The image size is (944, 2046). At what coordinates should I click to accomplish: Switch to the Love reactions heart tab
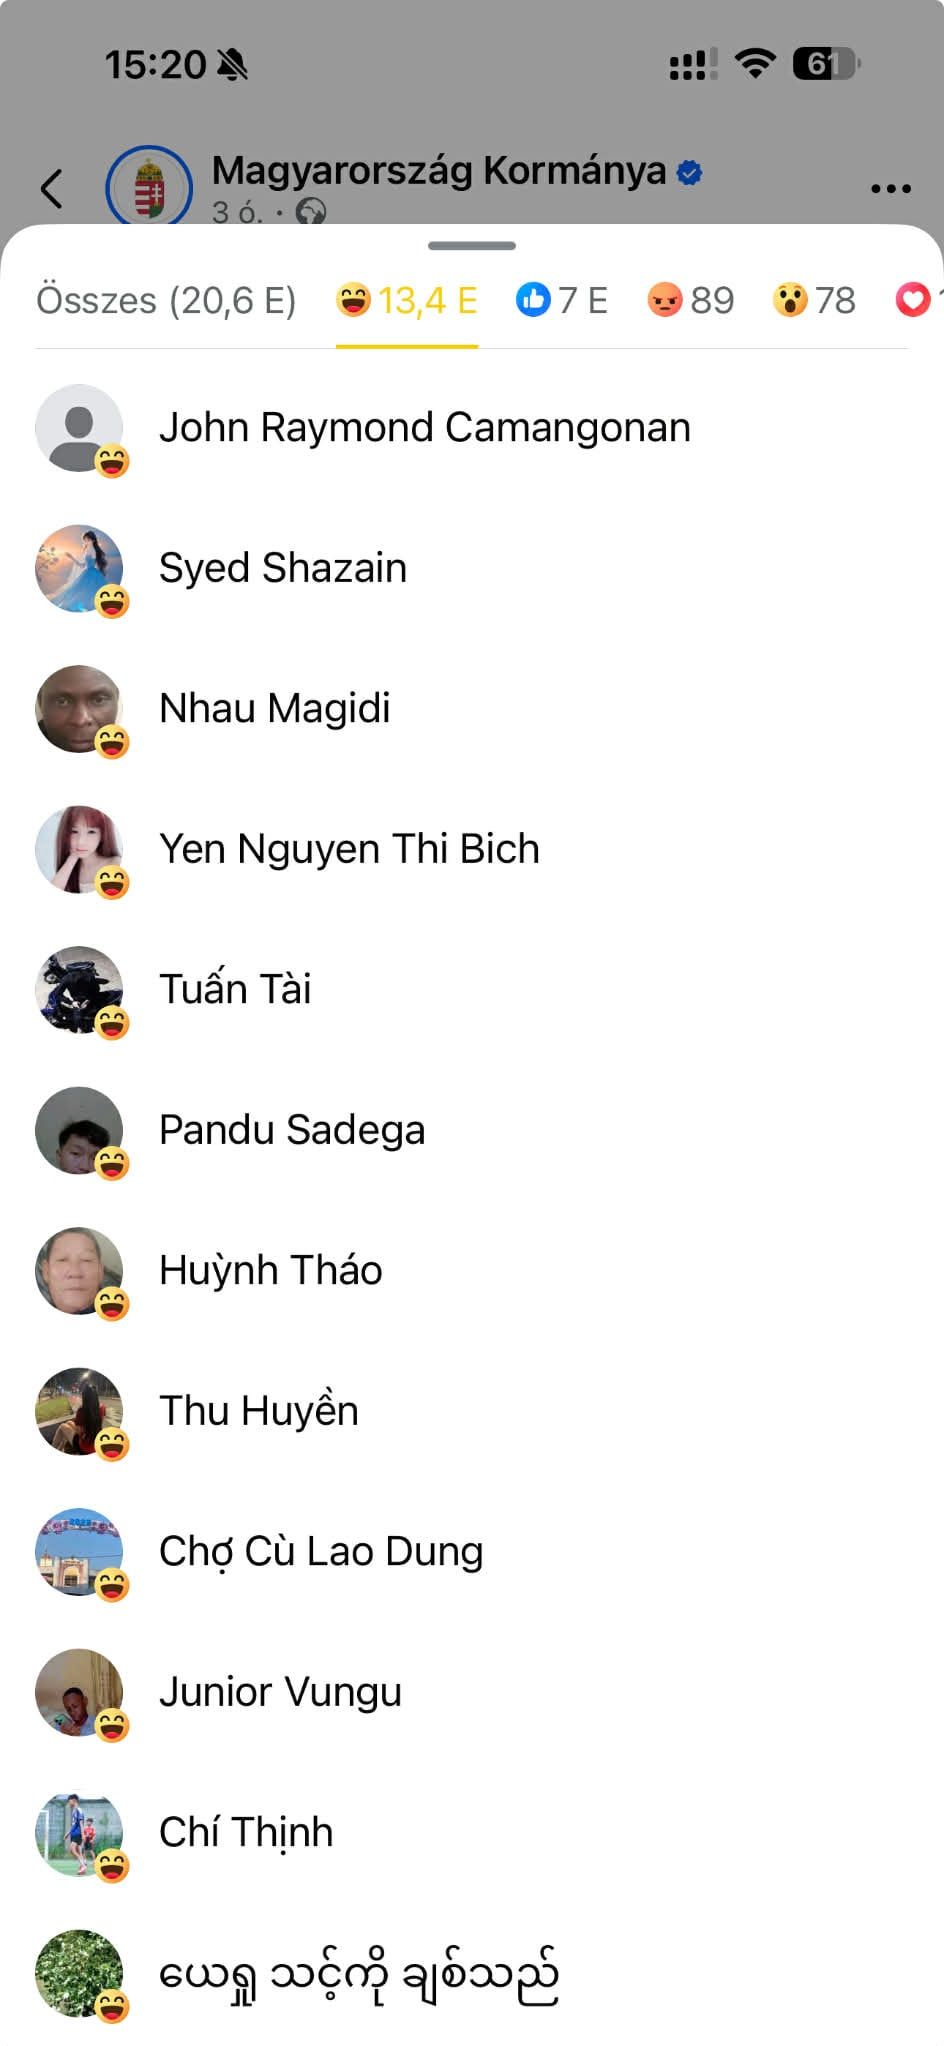pos(914,300)
